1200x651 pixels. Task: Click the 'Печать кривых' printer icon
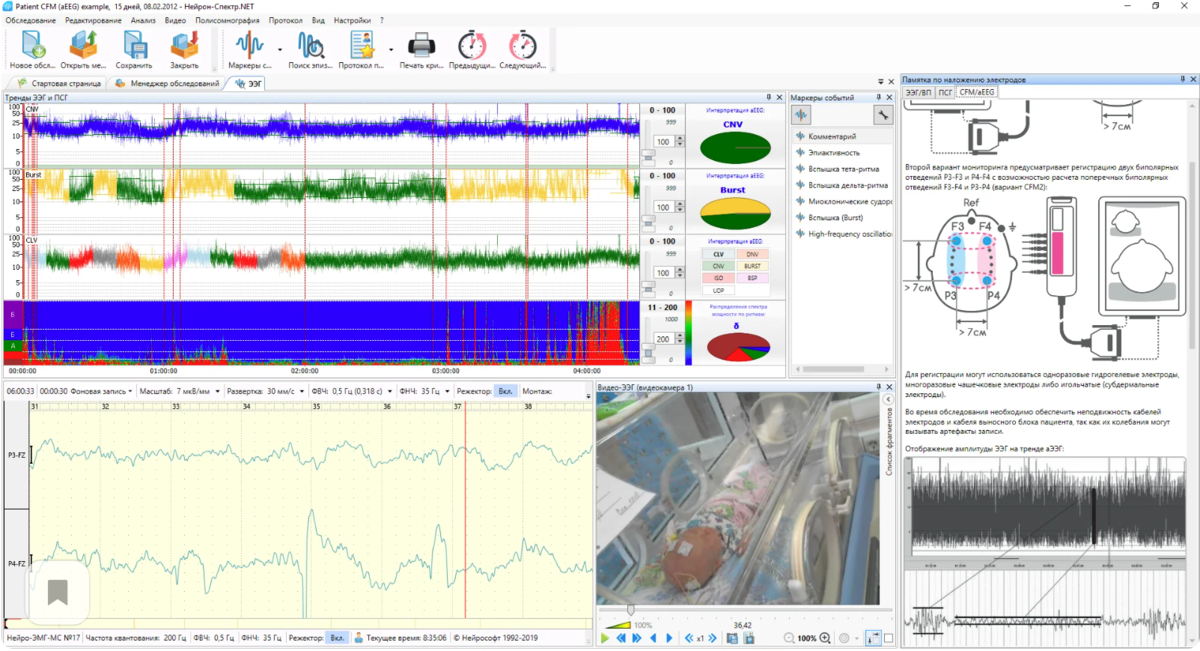pos(421,45)
